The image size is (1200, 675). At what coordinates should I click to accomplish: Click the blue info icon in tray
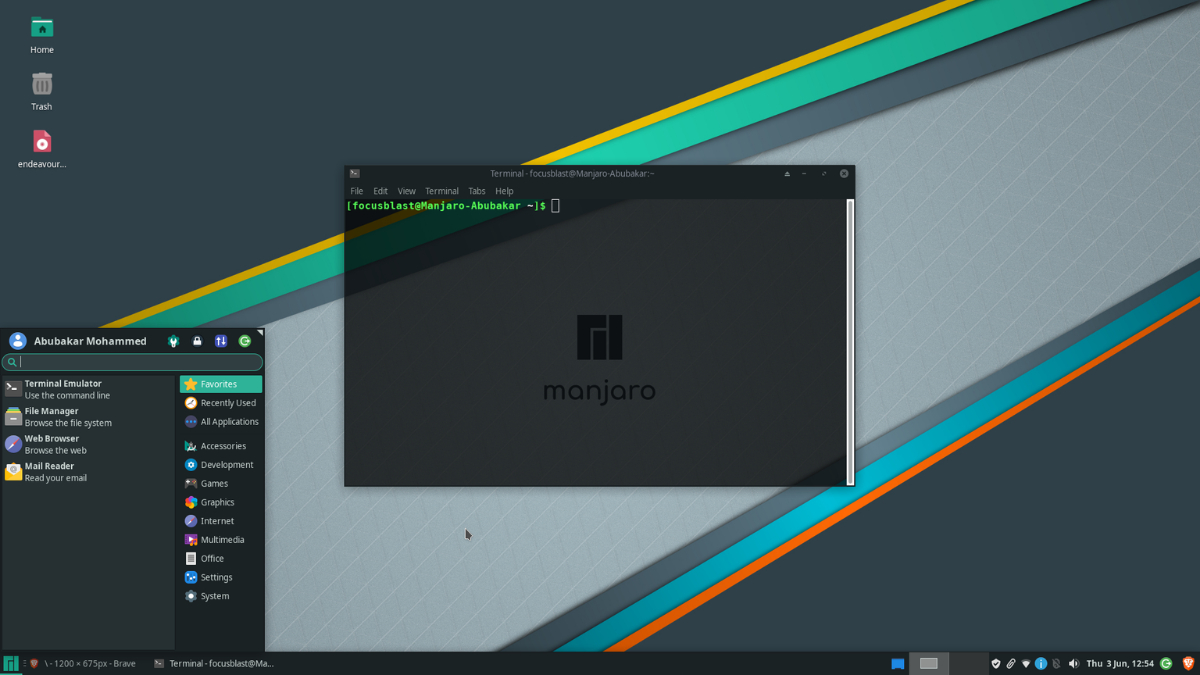[x=1041, y=663]
